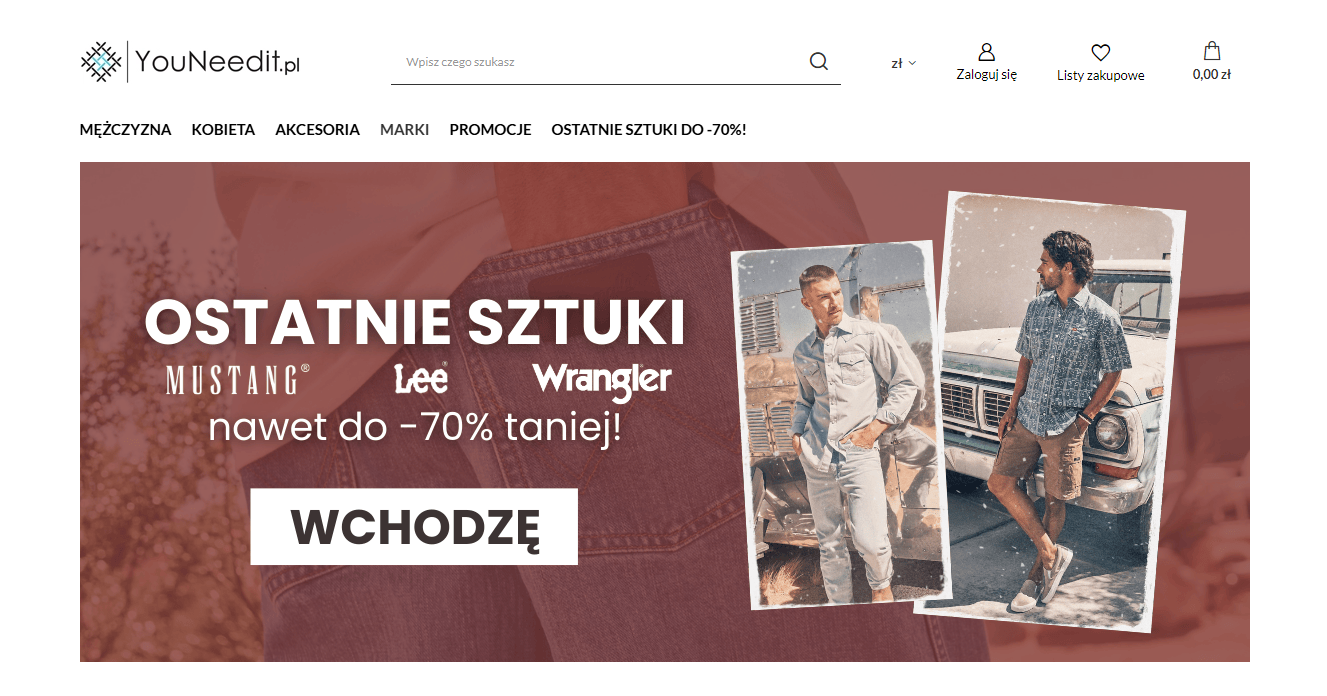Go to the MARKI menu item
The width and height of the screenshot is (1327, 696).
point(405,130)
